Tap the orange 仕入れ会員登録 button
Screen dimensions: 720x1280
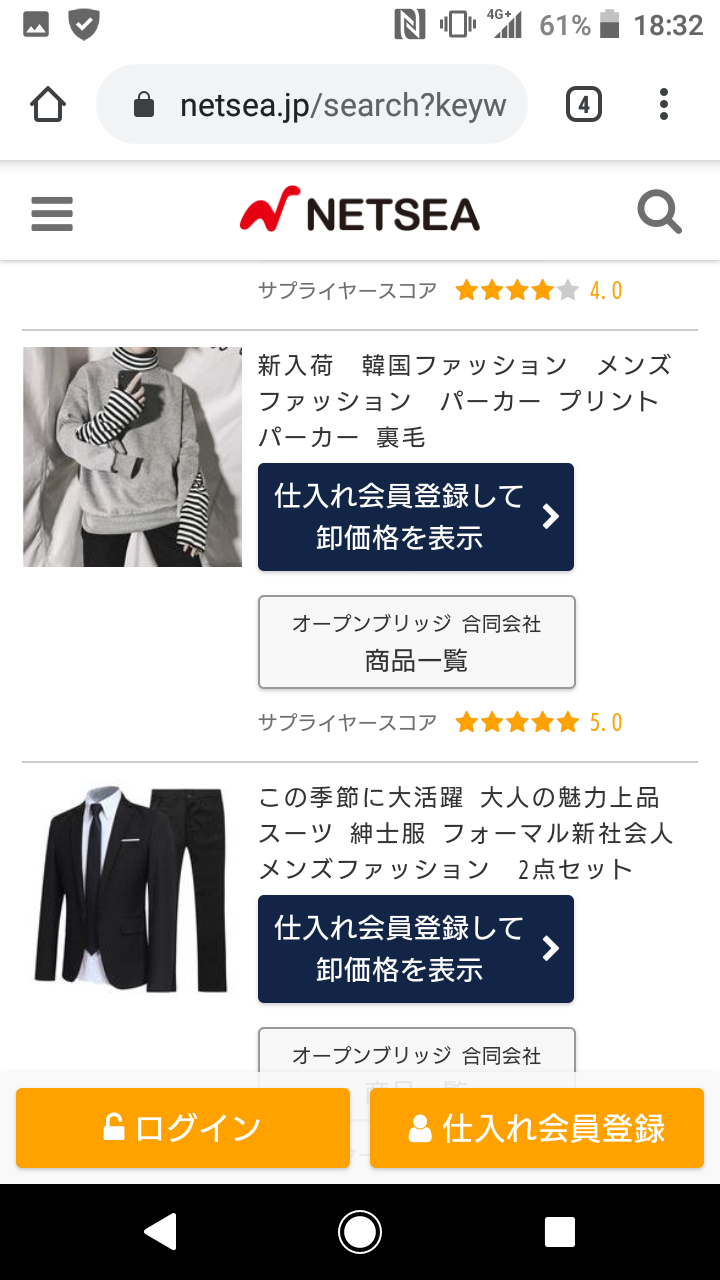click(x=537, y=1128)
